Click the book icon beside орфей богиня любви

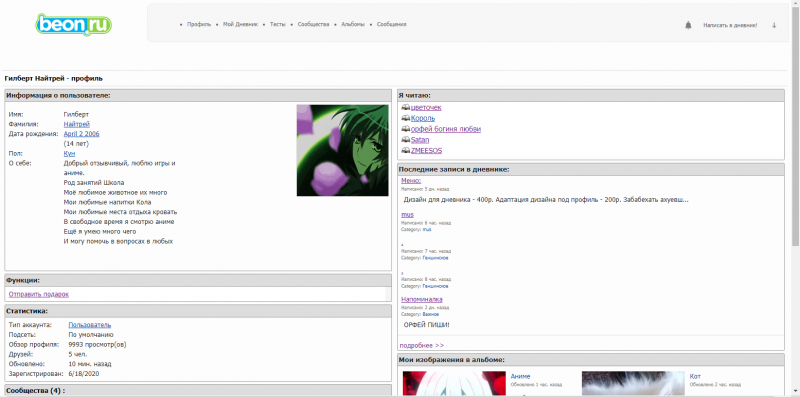click(406, 129)
